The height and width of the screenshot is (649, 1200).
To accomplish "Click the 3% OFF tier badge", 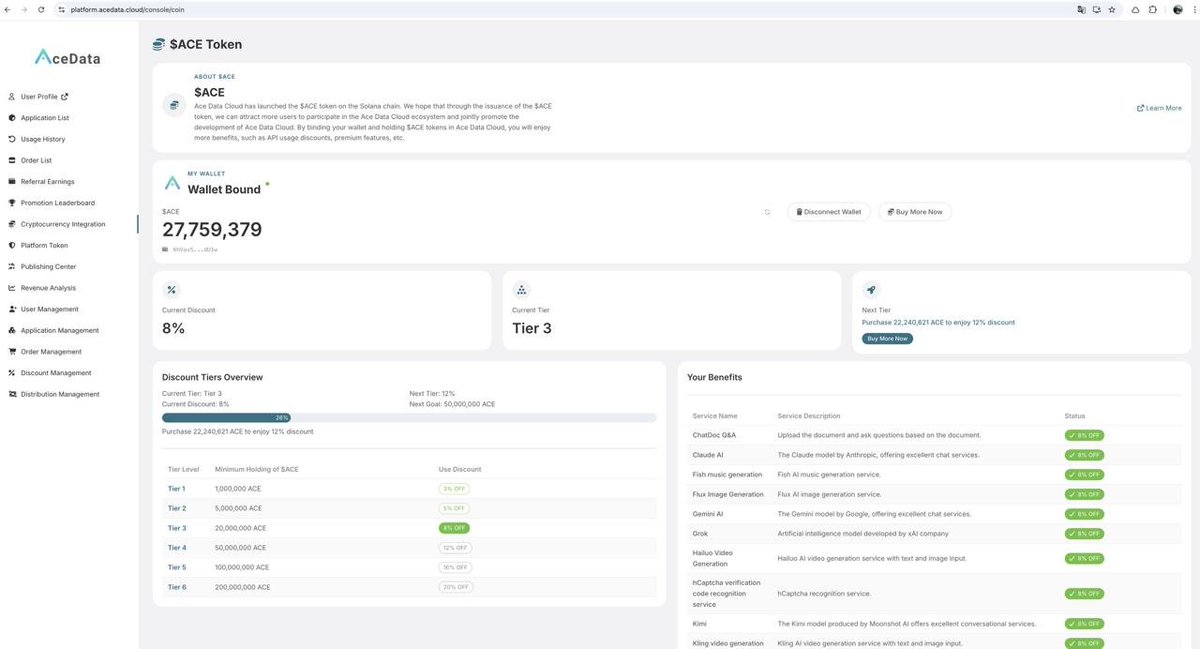I will pos(454,488).
